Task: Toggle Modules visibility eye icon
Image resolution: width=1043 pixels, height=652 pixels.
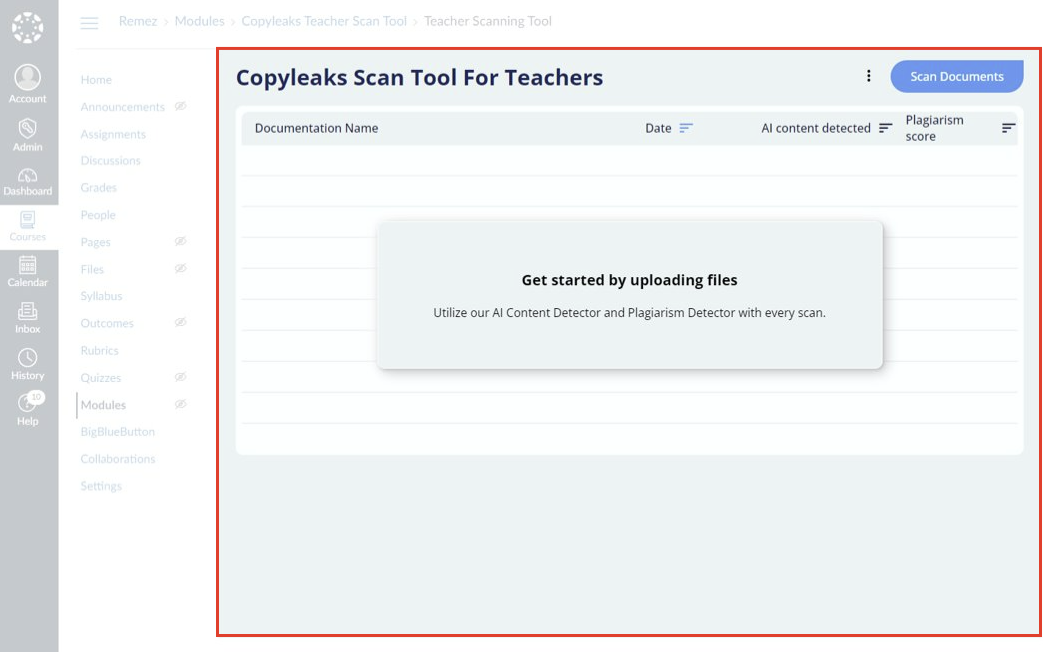Action: tap(180, 405)
